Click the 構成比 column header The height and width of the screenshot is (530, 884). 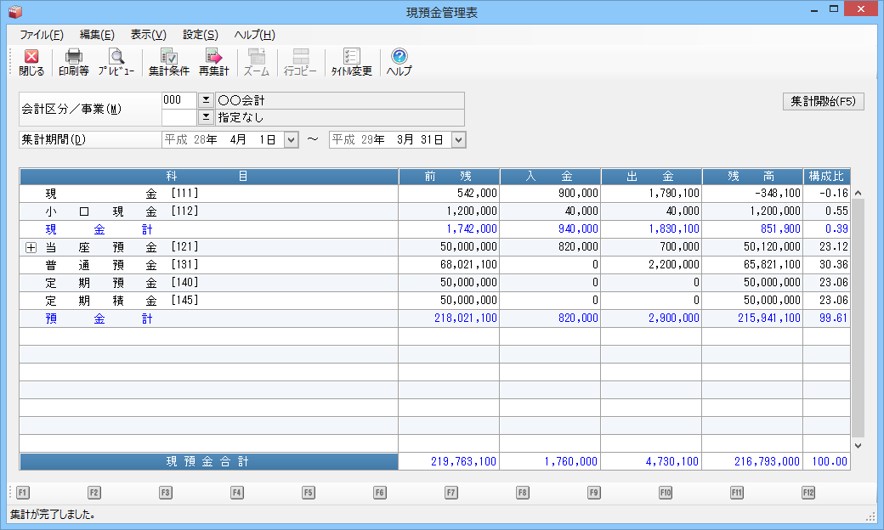(x=827, y=176)
